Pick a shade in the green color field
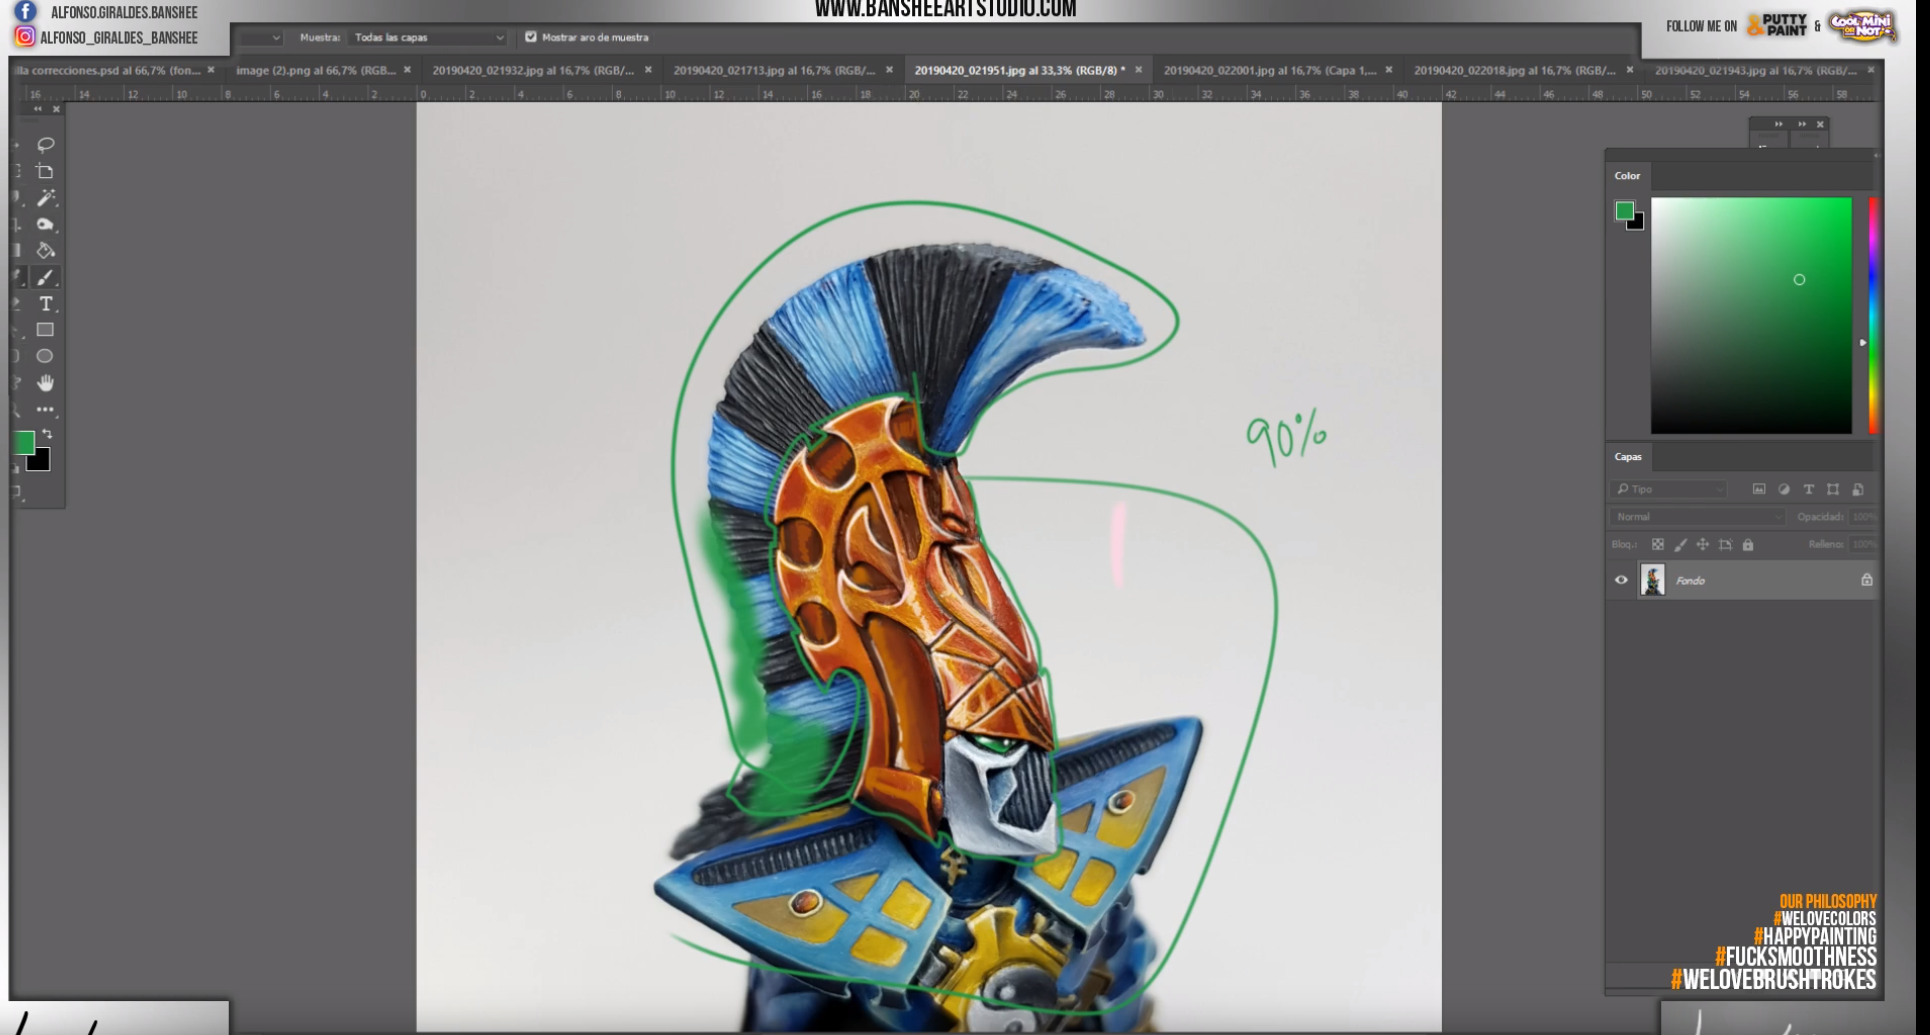This screenshot has width=1930, height=1035. pyautogui.click(x=1751, y=316)
